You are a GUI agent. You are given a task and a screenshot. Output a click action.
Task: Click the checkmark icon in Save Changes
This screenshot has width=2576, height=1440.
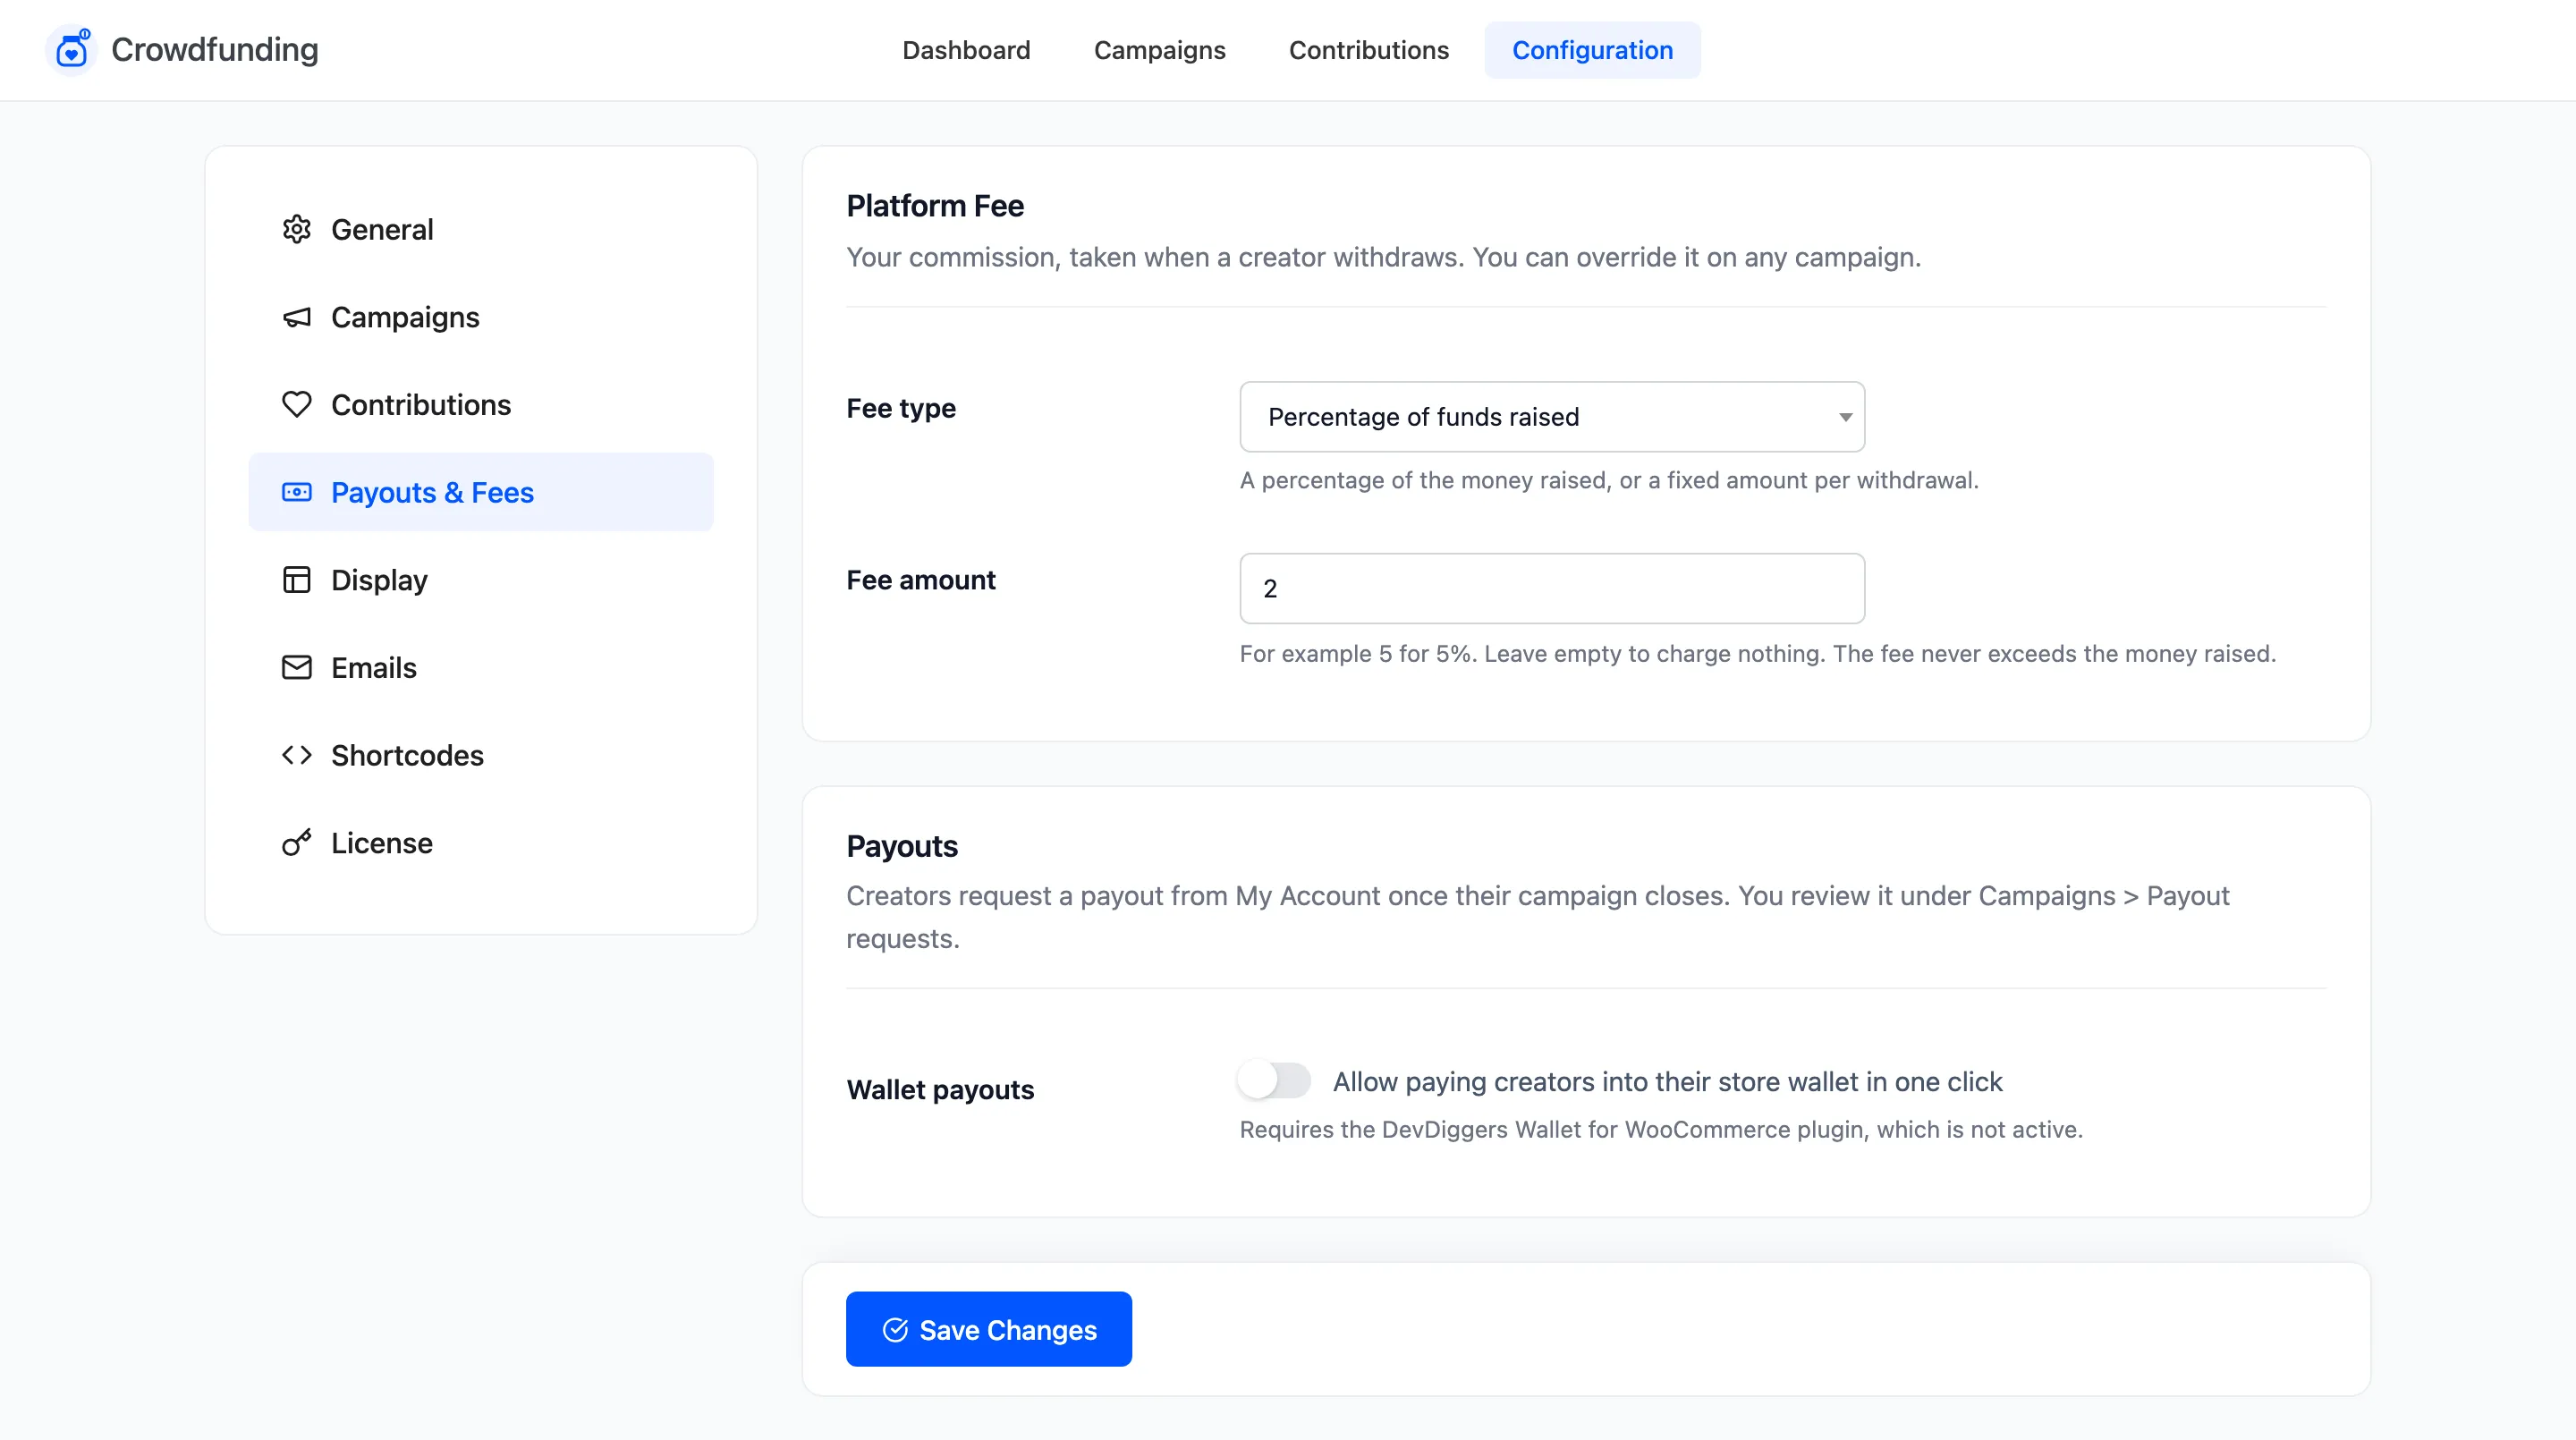(x=895, y=1329)
